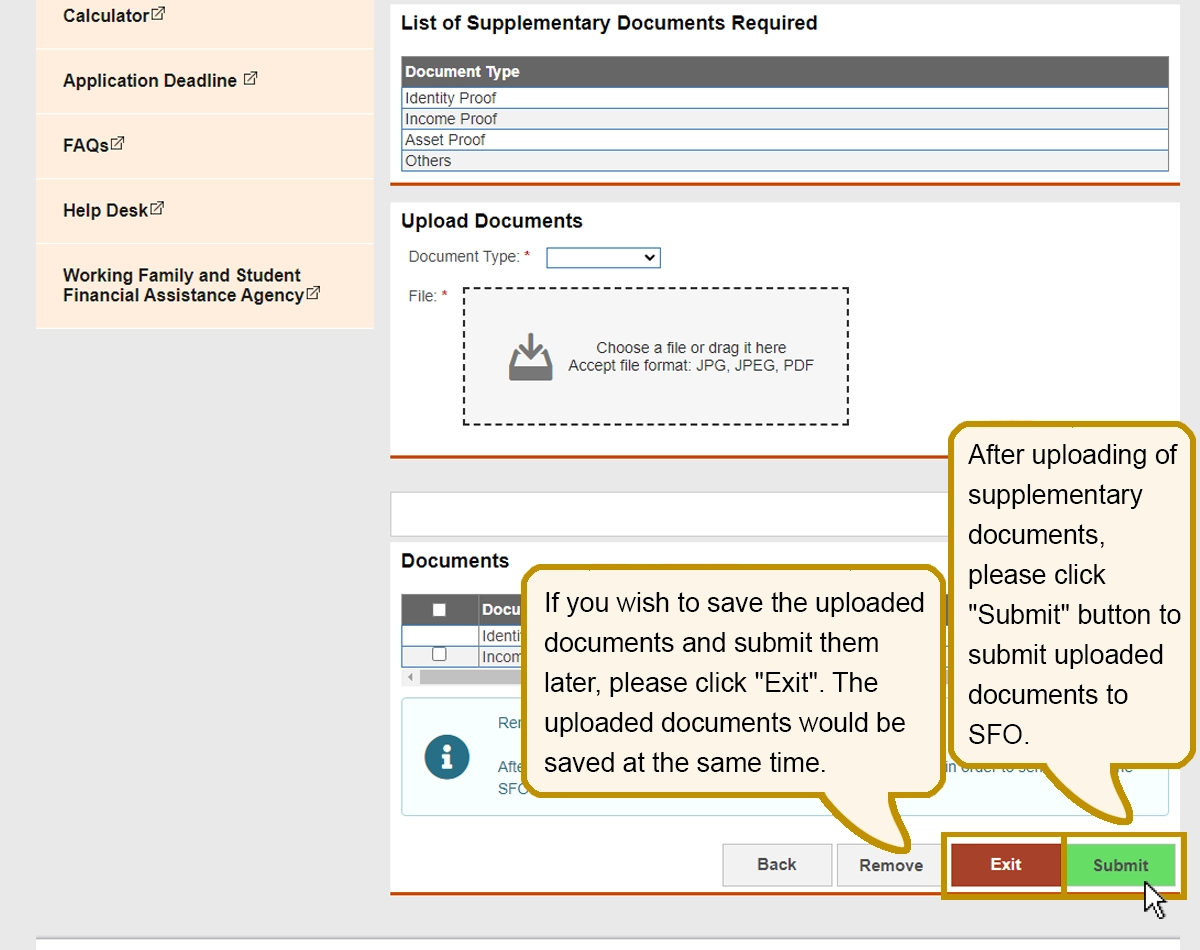Submit uploaded documents with the green Submit button

click(x=1120, y=865)
